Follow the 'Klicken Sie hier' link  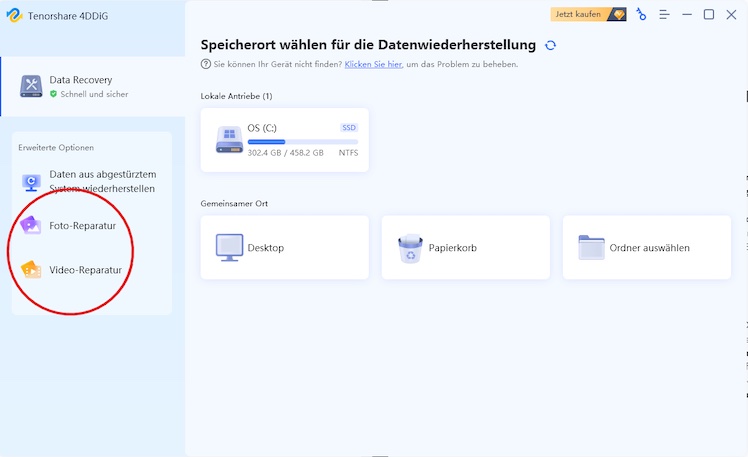(373, 64)
